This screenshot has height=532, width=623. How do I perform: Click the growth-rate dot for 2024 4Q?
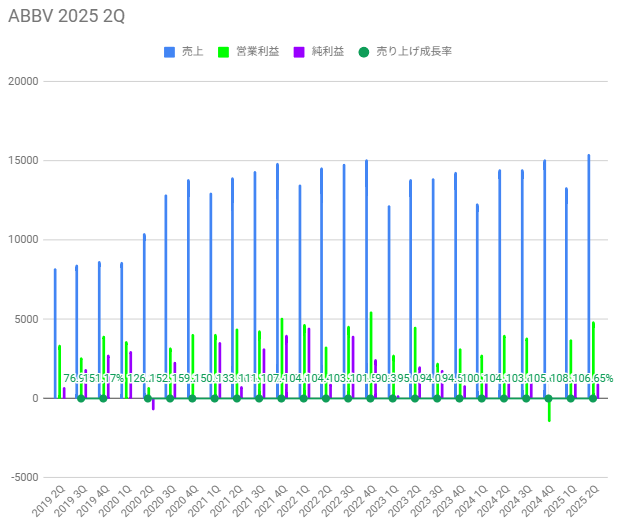548,398
